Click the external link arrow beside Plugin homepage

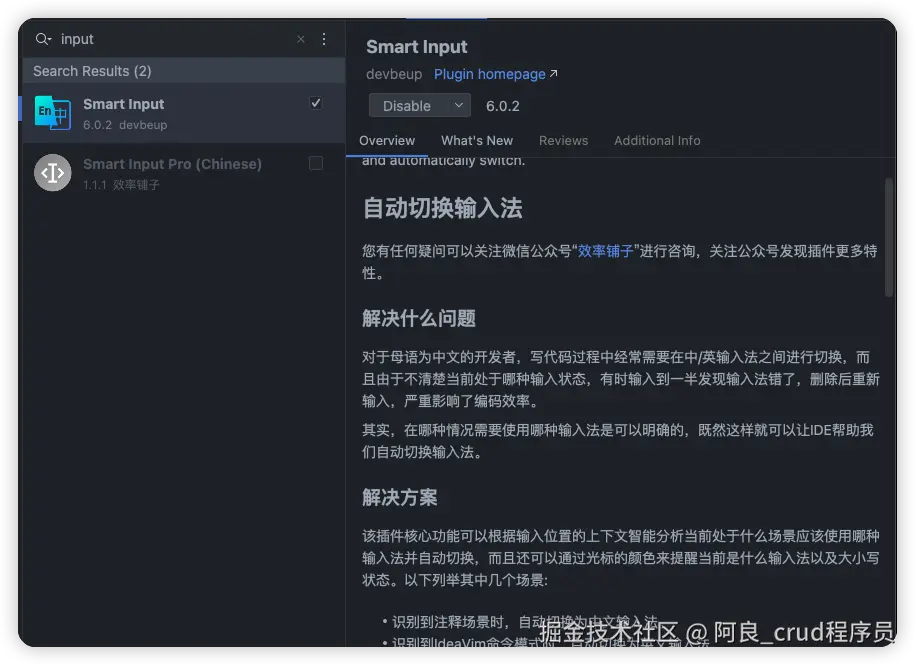(554, 74)
